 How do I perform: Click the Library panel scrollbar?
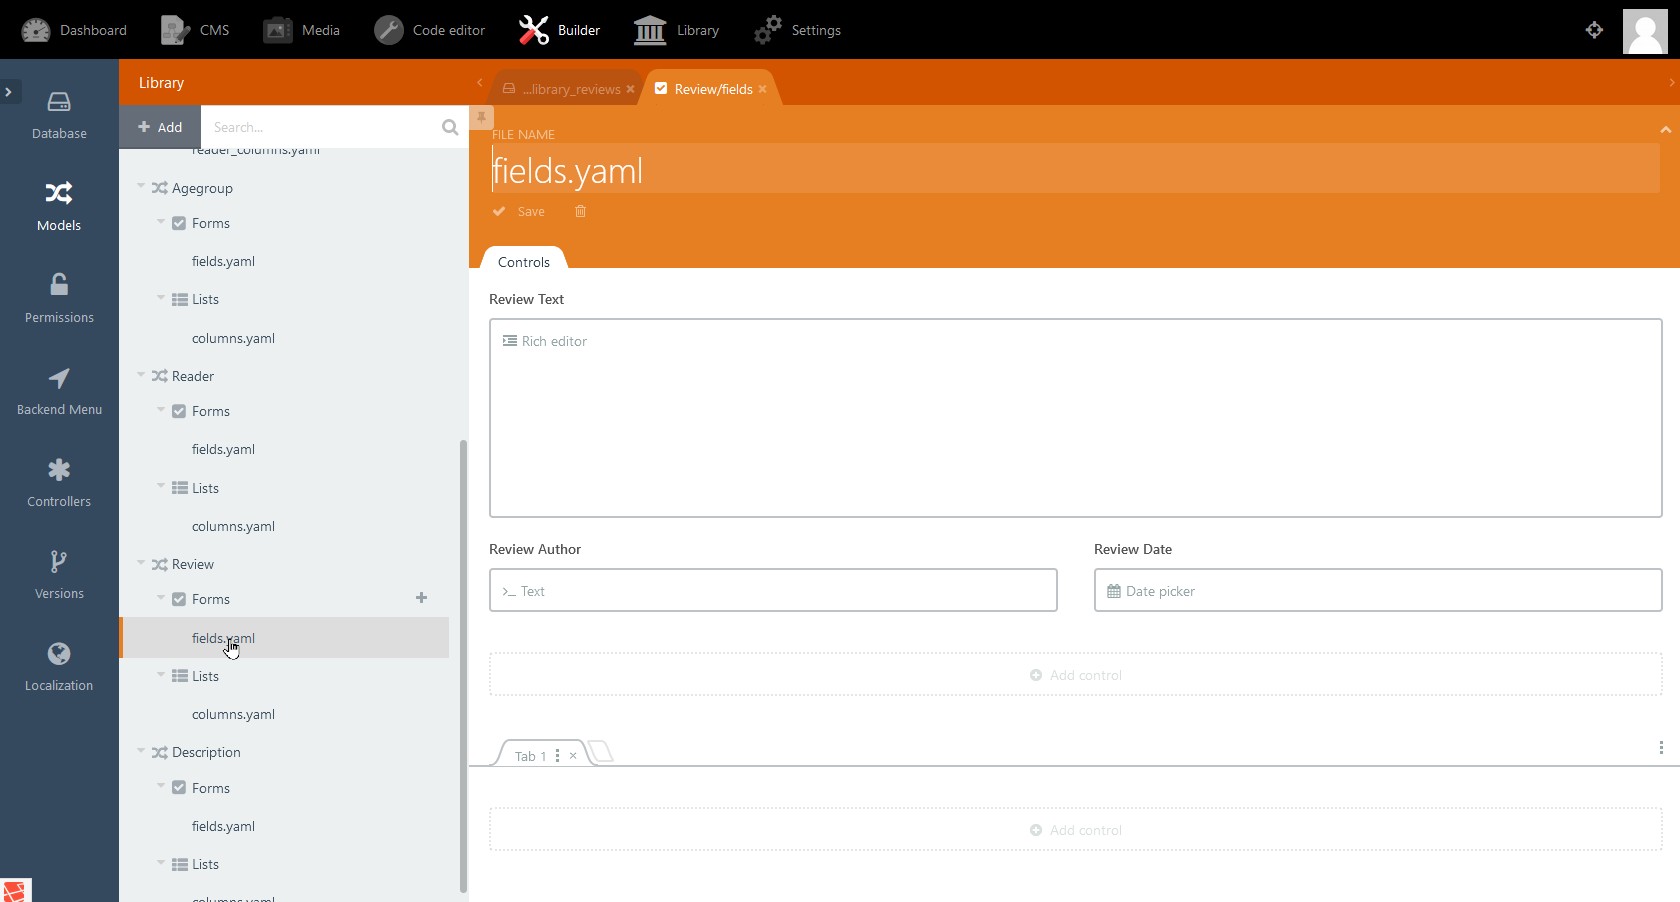(463, 660)
